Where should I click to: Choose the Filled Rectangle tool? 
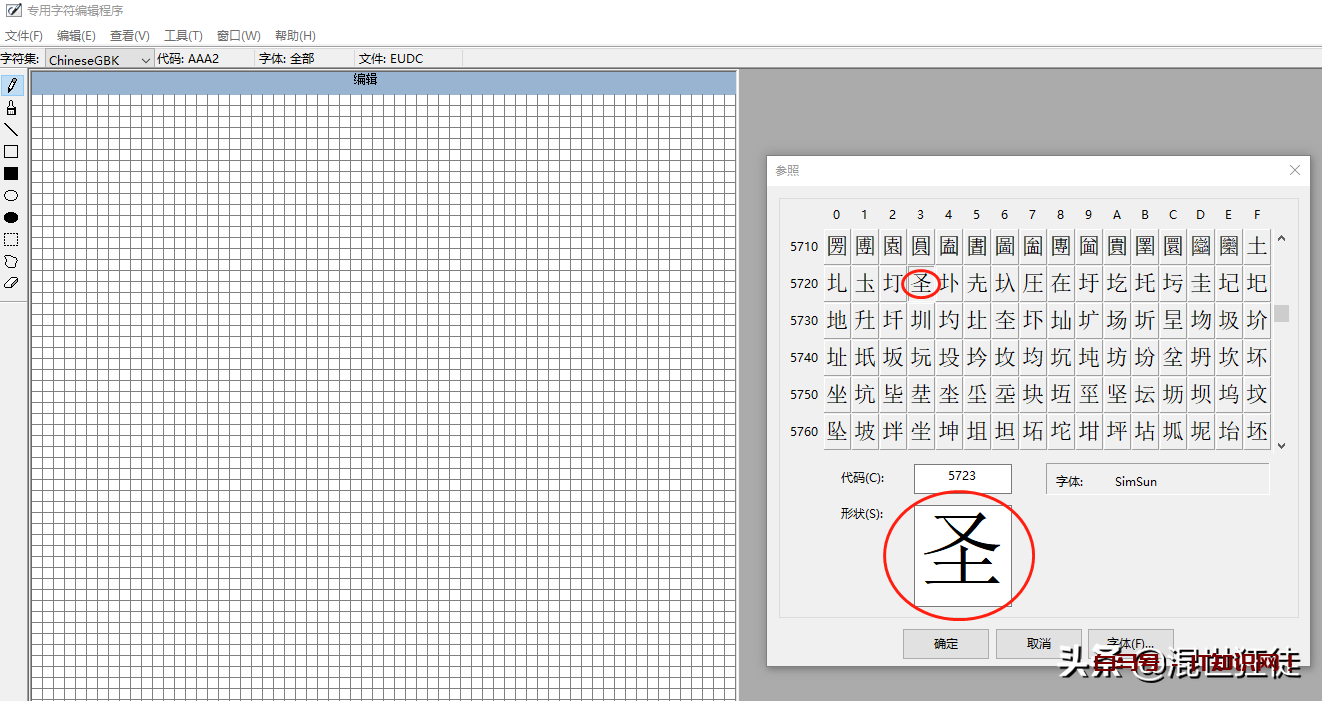tap(12, 173)
